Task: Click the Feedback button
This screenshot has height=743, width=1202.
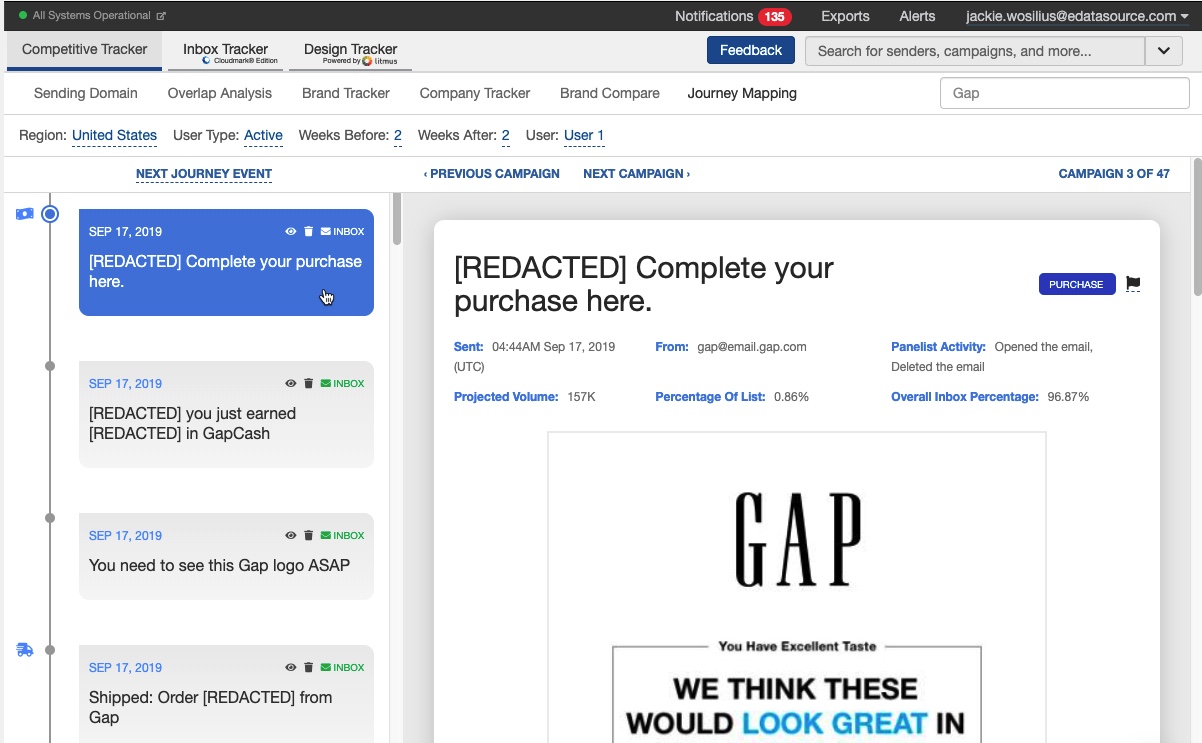Action: pos(751,50)
